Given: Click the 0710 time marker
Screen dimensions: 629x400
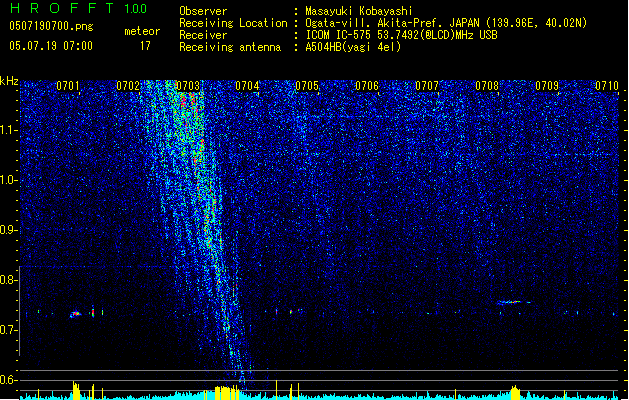Looking at the screenshot, I should click(x=607, y=86).
